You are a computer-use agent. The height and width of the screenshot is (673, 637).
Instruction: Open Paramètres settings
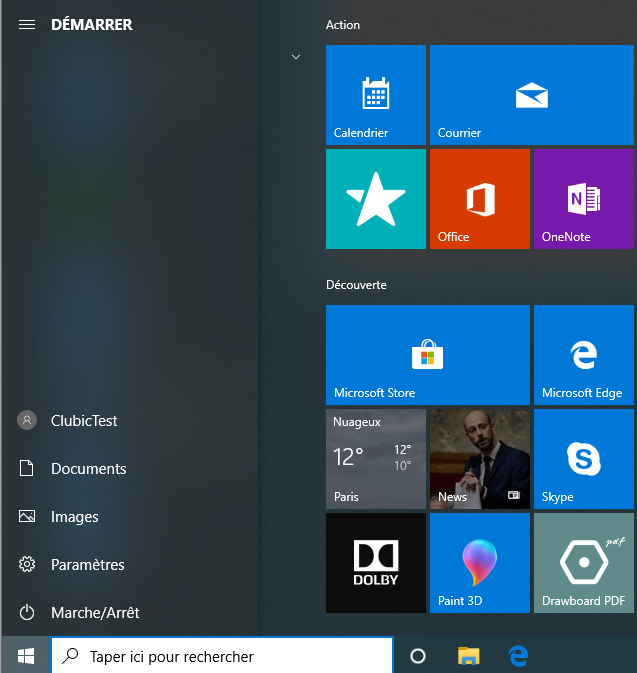coord(129,564)
